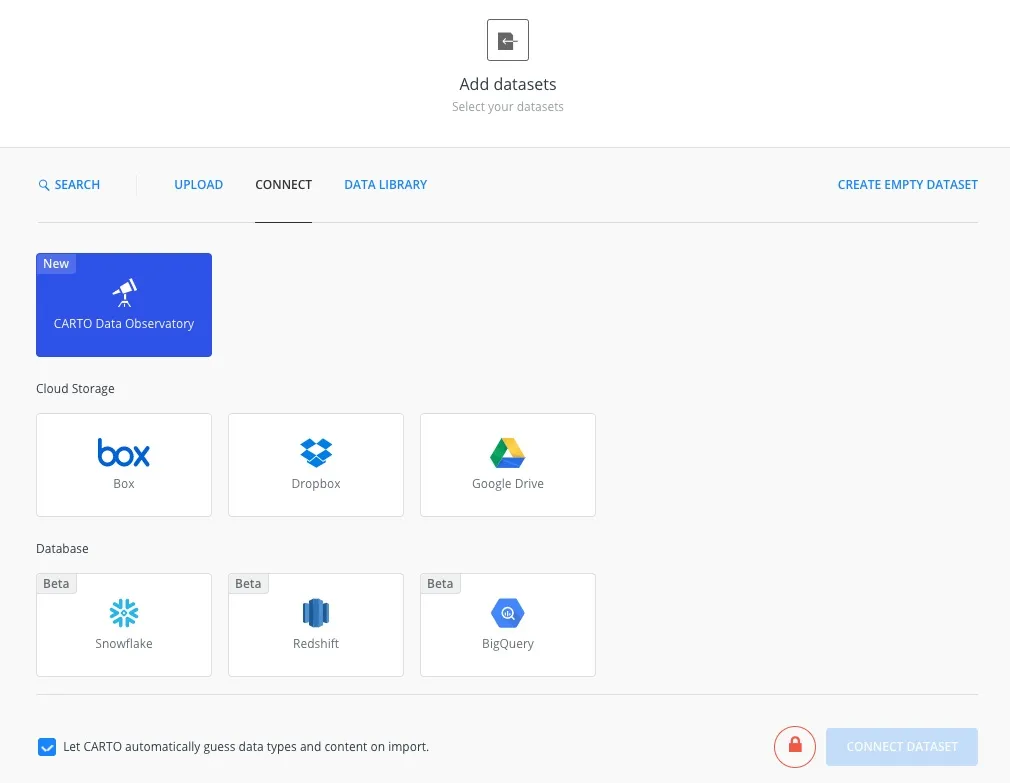Disable automatic data type guessing on import
This screenshot has width=1010, height=783.
47,746
